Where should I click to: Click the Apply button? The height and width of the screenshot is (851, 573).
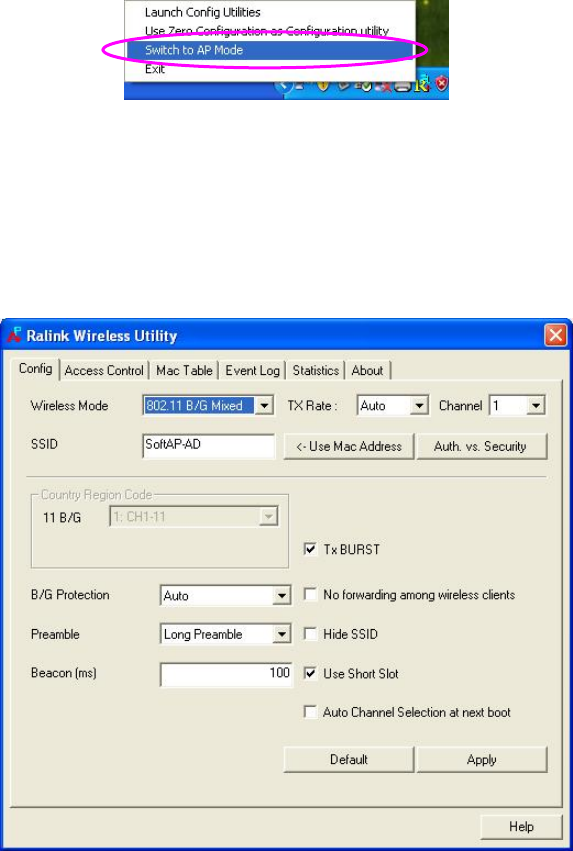(481, 759)
